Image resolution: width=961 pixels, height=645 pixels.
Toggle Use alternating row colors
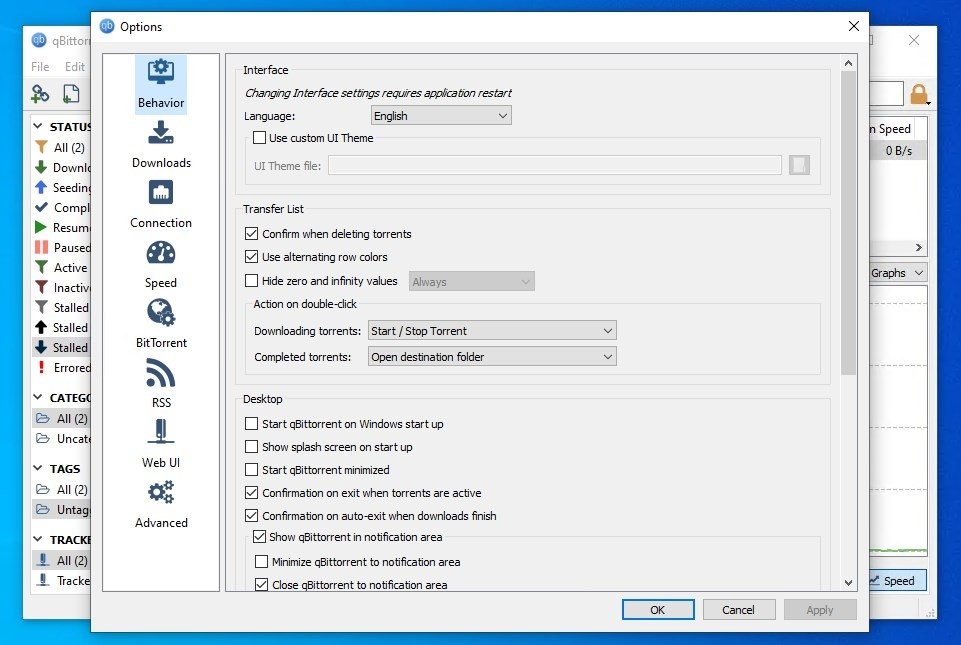pyautogui.click(x=252, y=257)
